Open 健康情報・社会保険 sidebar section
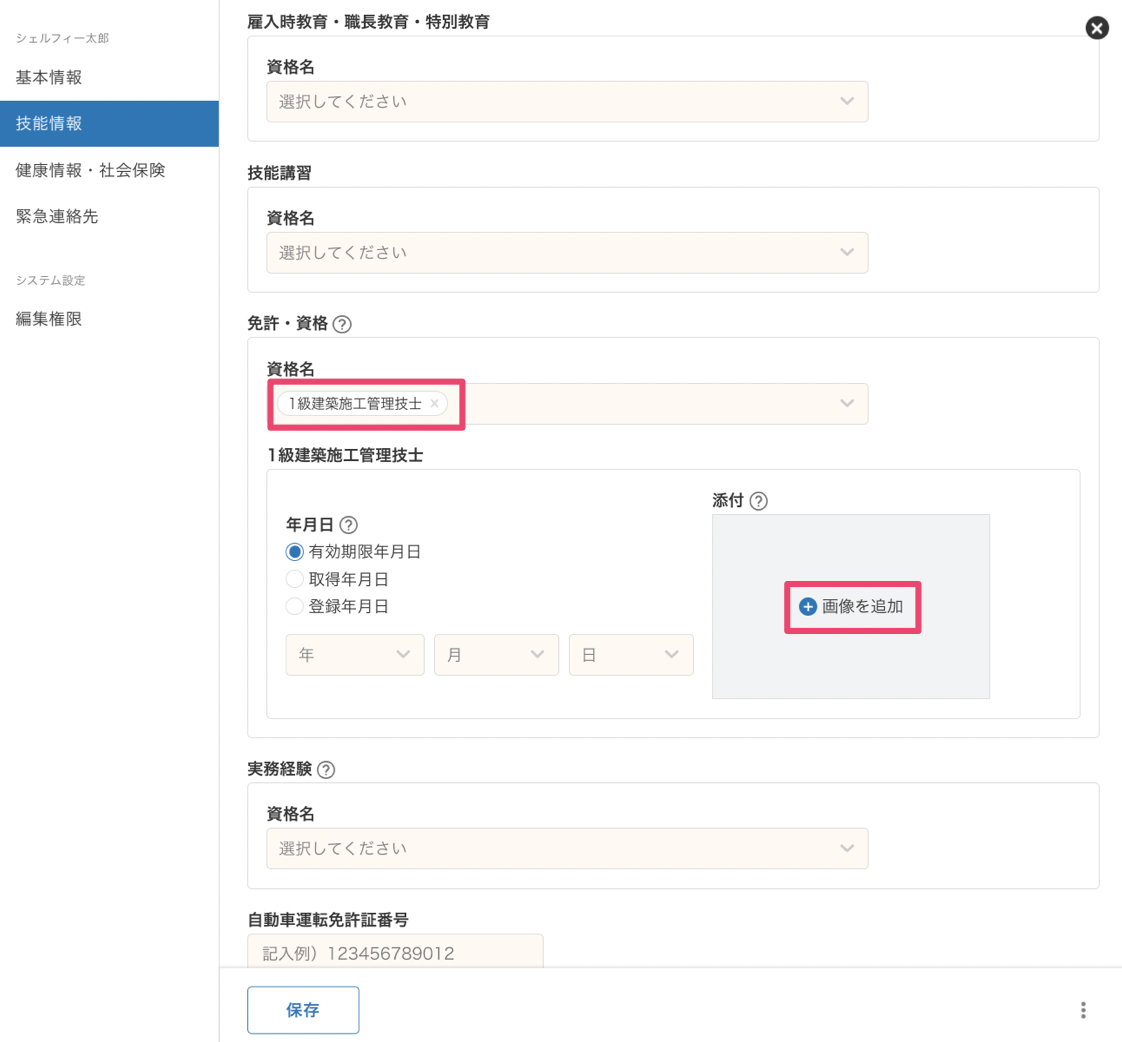Screen dimensions: 1122x1042 tap(90, 170)
